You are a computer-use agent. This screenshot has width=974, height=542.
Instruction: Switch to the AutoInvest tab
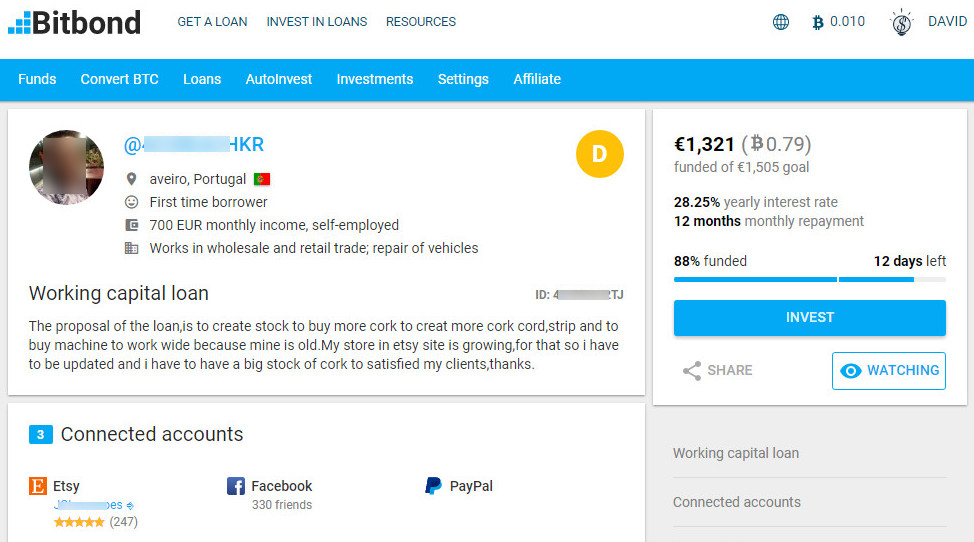click(x=279, y=79)
